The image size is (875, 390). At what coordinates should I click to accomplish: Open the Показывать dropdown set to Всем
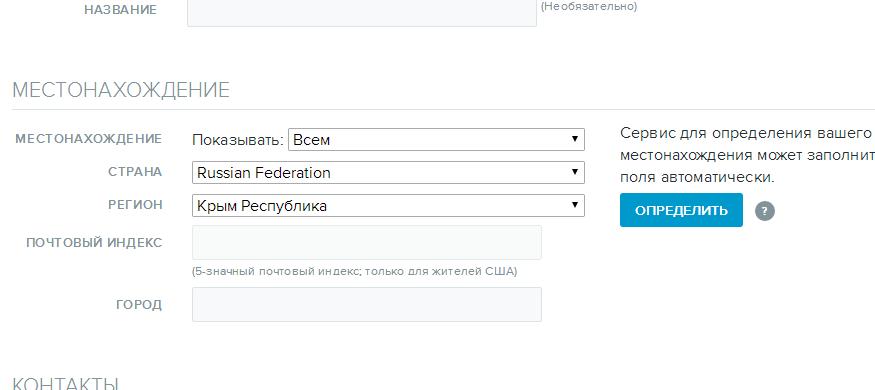(x=436, y=139)
